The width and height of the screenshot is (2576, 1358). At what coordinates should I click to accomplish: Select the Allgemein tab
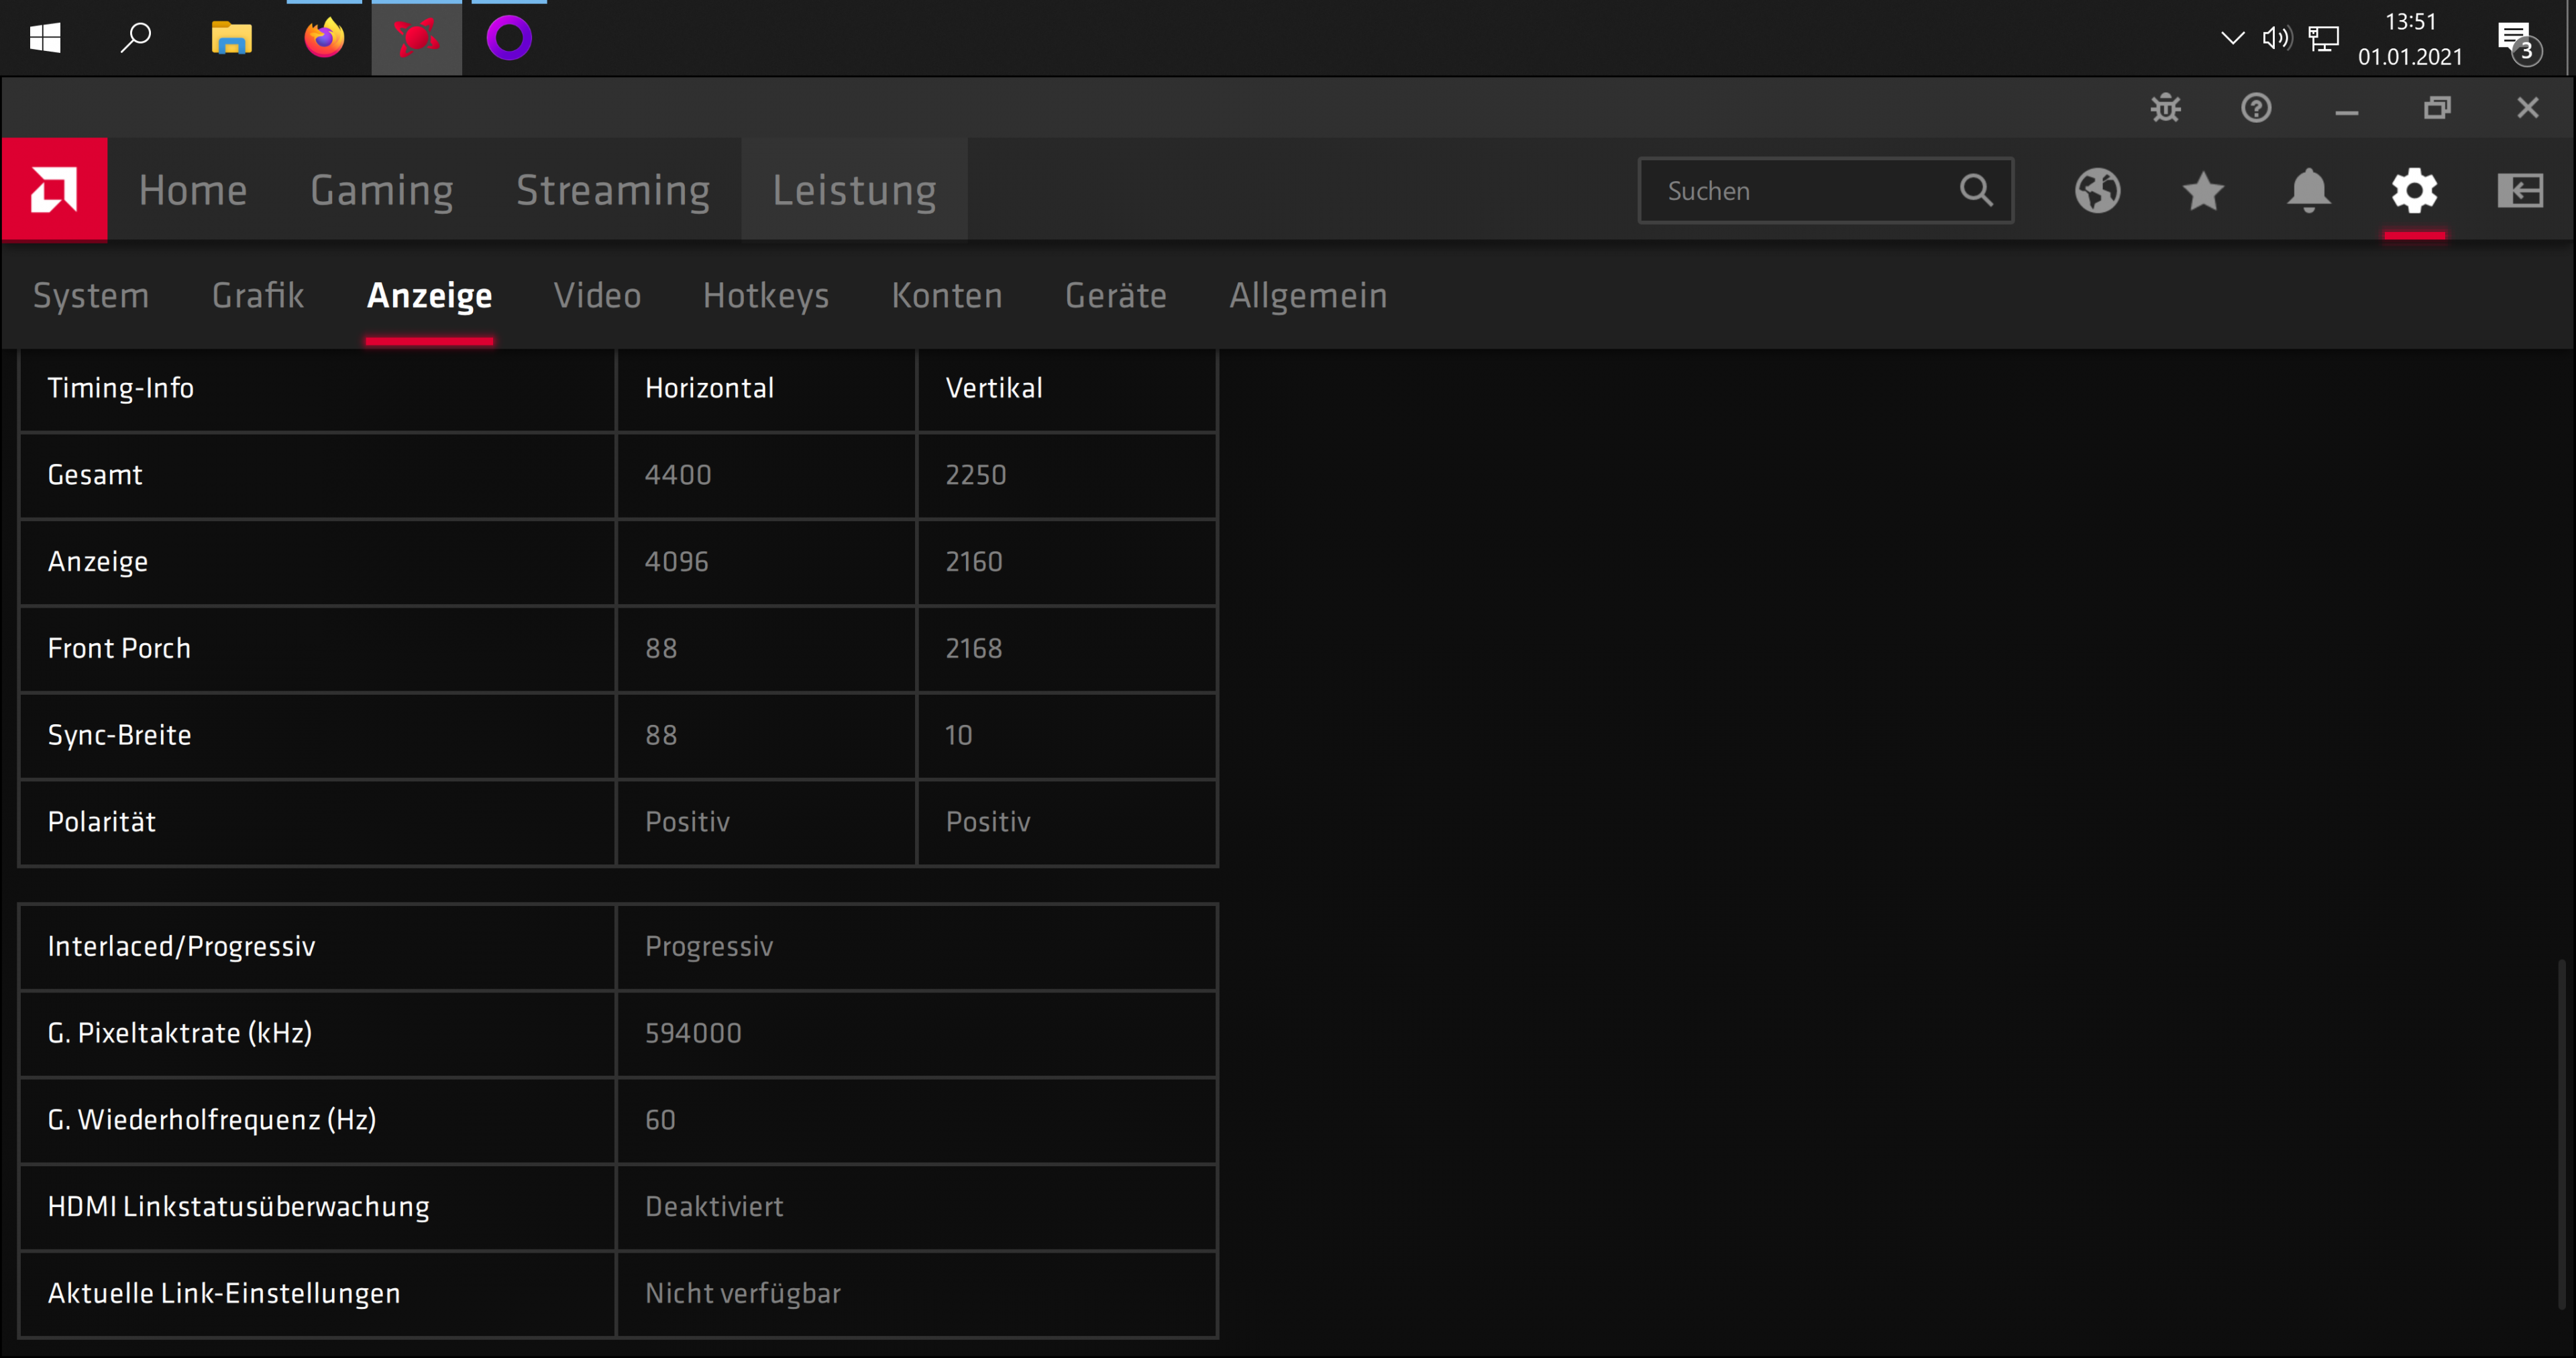click(x=1308, y=296)
